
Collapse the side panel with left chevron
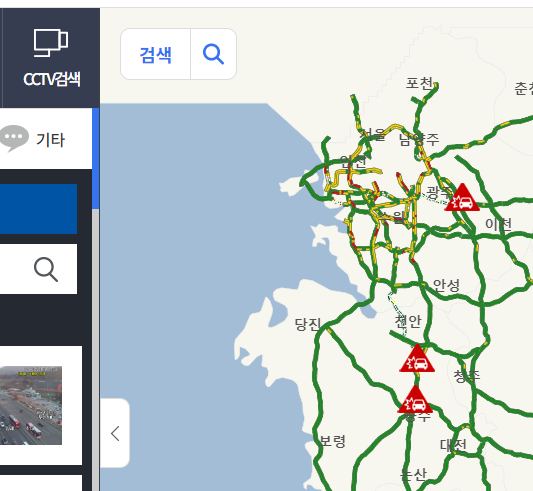pyautogui.click(x=115, y=433)
